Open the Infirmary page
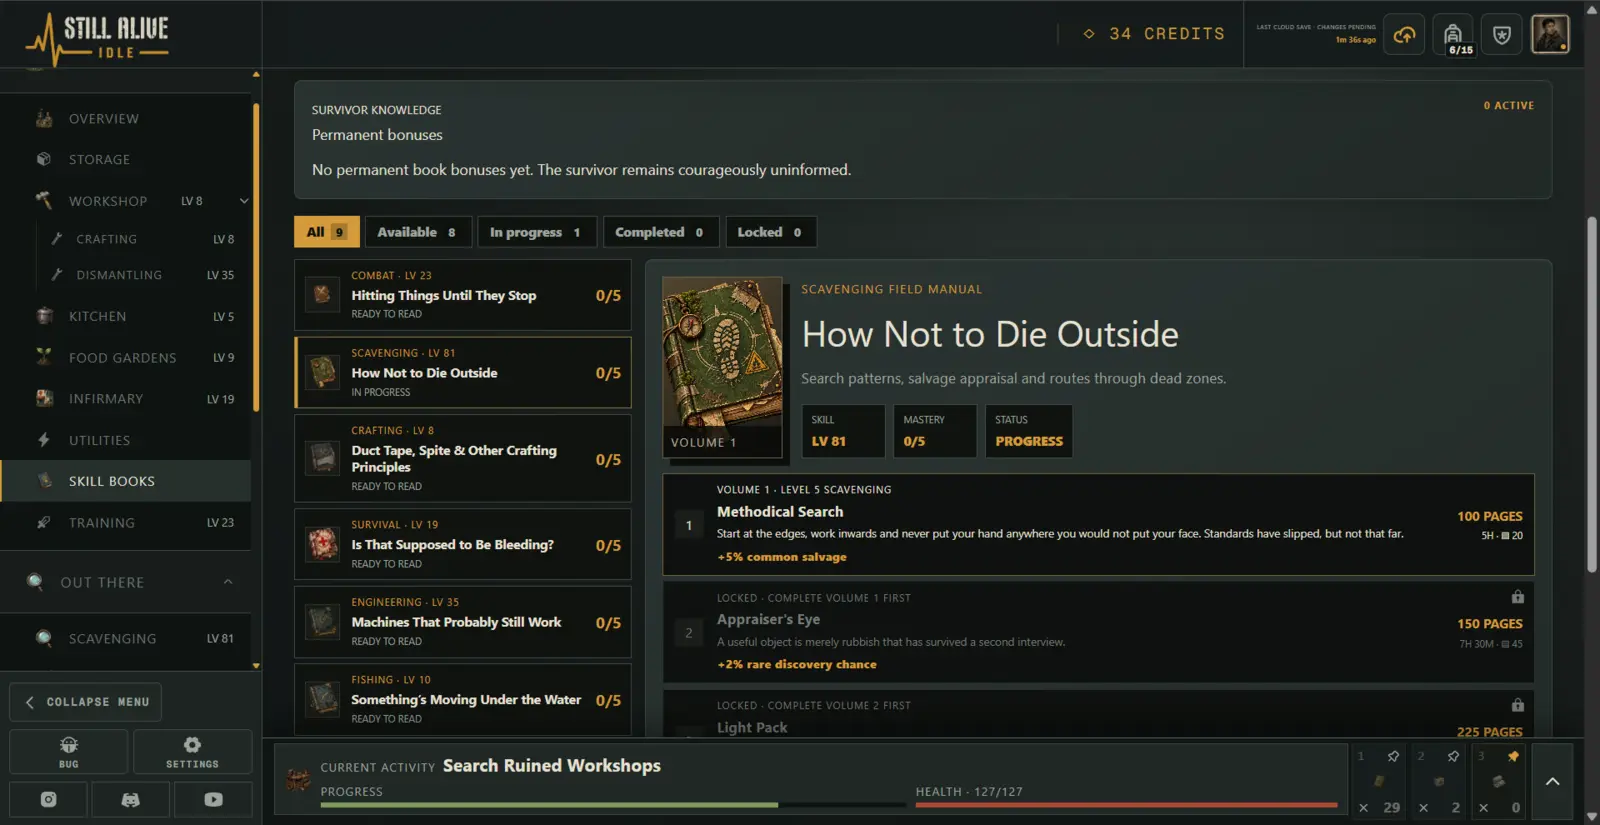1600x825 pixels. point(126,399)
